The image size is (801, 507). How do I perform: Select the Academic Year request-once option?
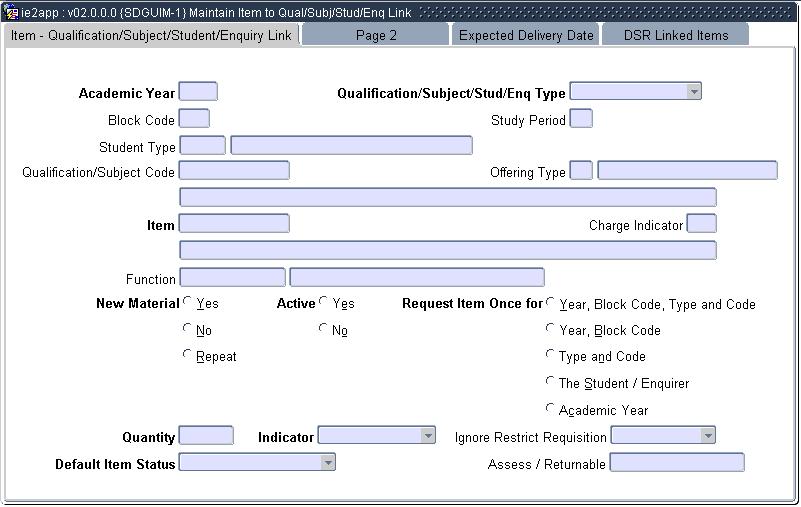[x=550, y=409]
